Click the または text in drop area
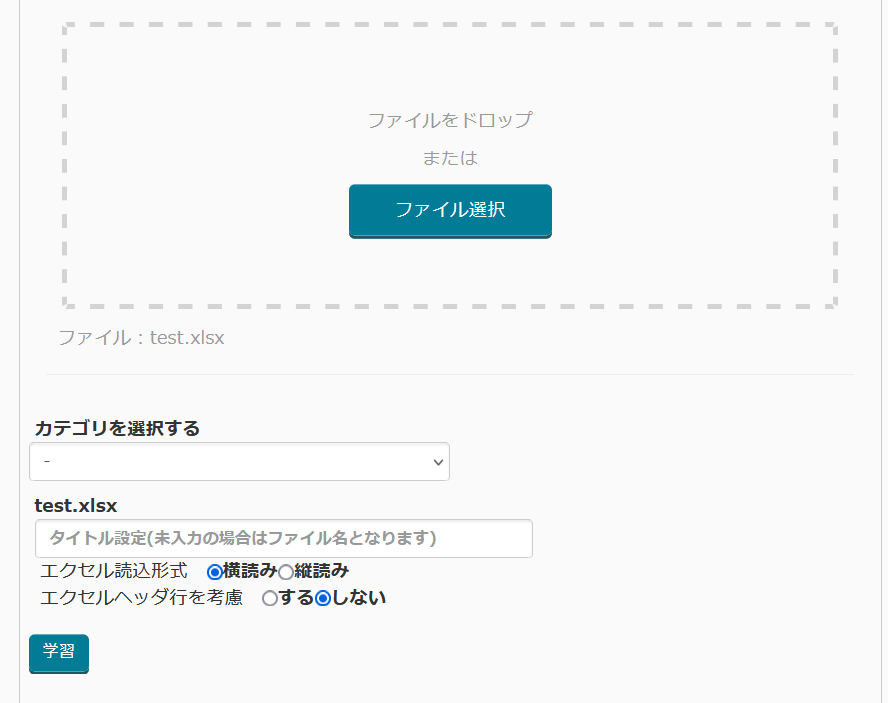The height and width of the screenshot is (703, 888). [450, 158]
